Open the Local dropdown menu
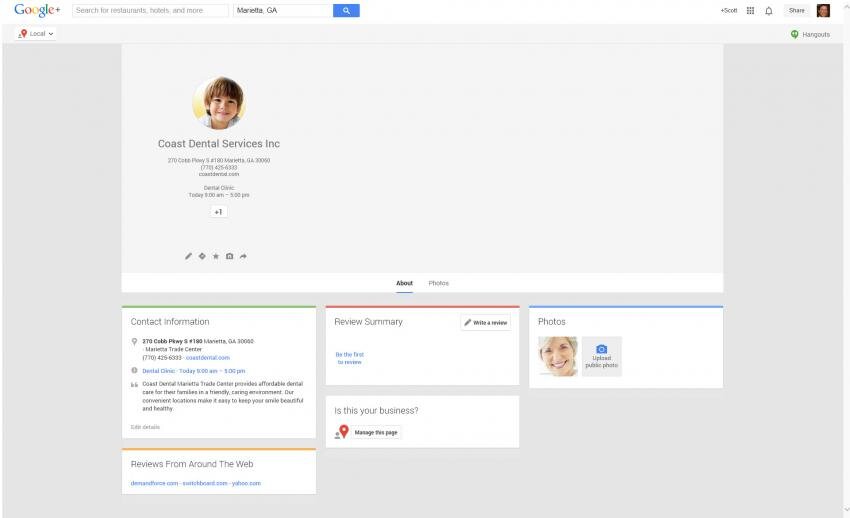Viewport: 850px width, 518px height. [36, 34]
